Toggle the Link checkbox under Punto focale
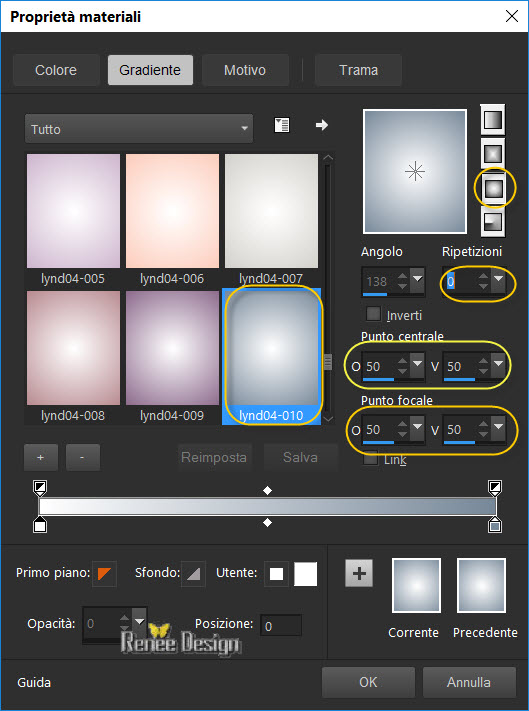The image size is (529, 711). point(371,458)
